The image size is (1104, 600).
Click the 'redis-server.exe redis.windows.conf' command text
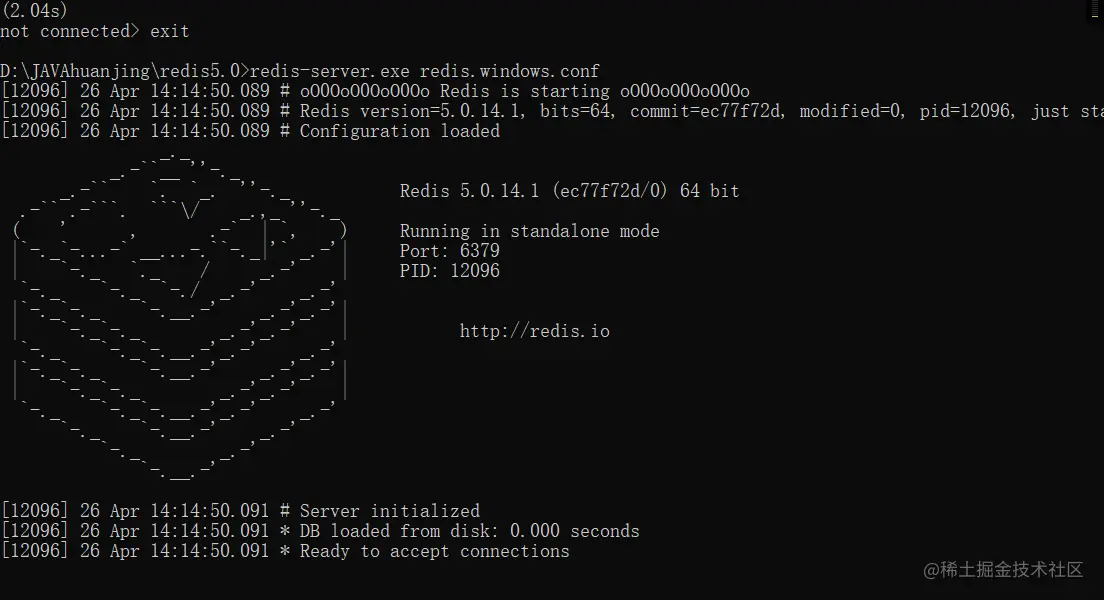click(x=424, y=71)
